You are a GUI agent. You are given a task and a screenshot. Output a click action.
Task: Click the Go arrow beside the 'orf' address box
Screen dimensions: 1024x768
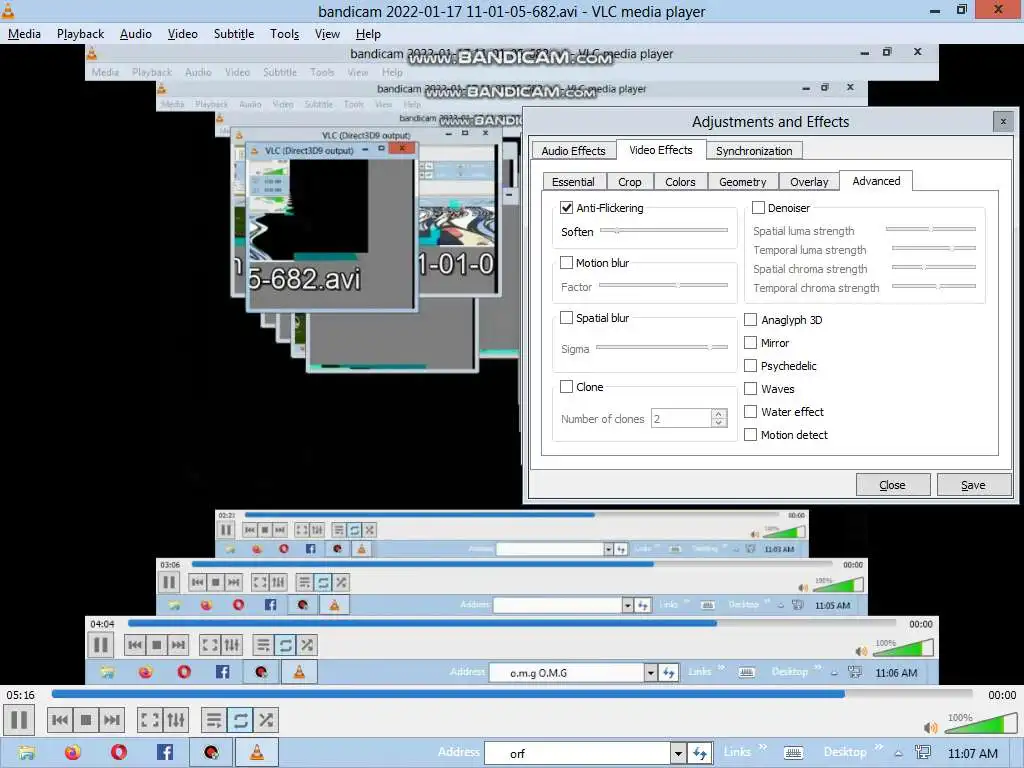click(699, 754)
